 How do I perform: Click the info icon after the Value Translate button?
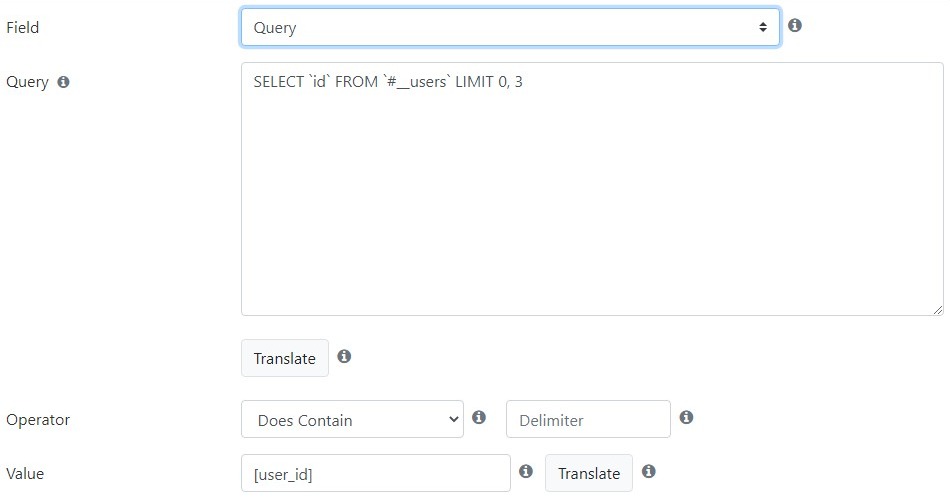point(649,471)
